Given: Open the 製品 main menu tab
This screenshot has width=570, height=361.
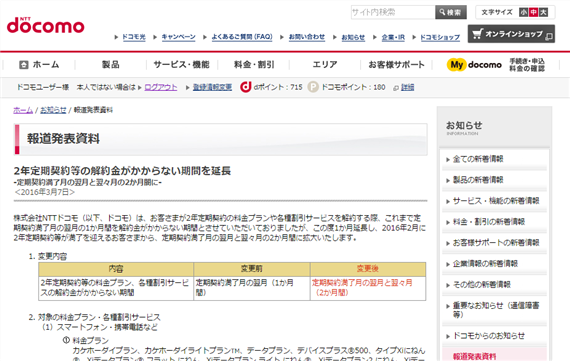Looking at the screenshot, I should (111, 65).
